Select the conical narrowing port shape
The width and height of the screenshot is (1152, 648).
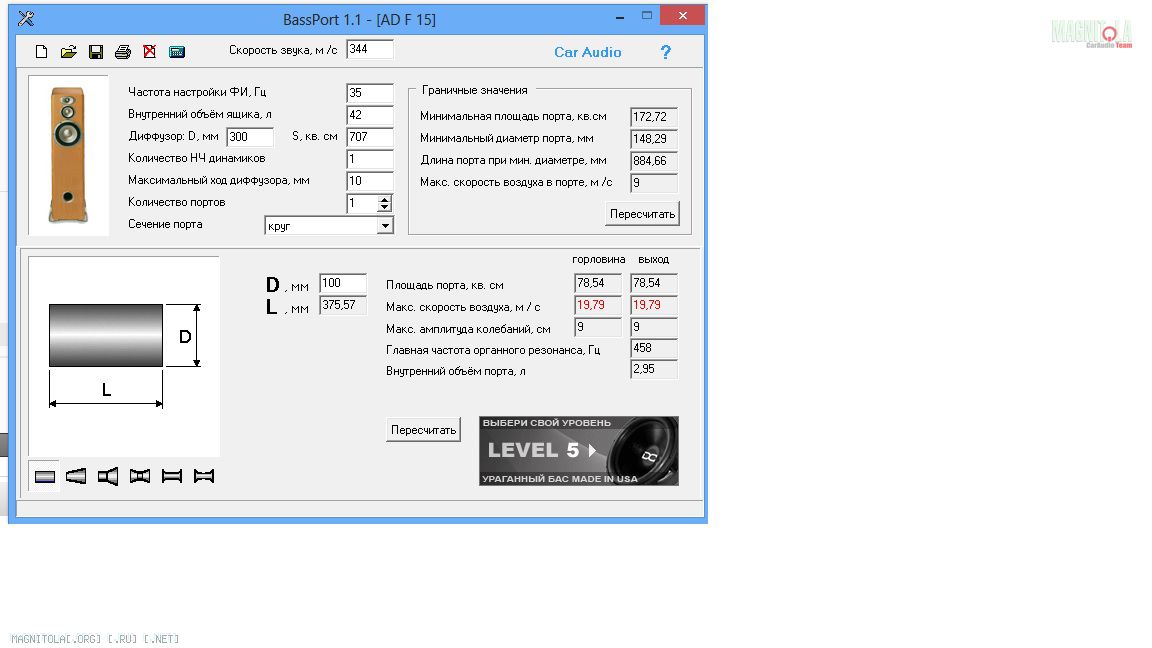76,476
